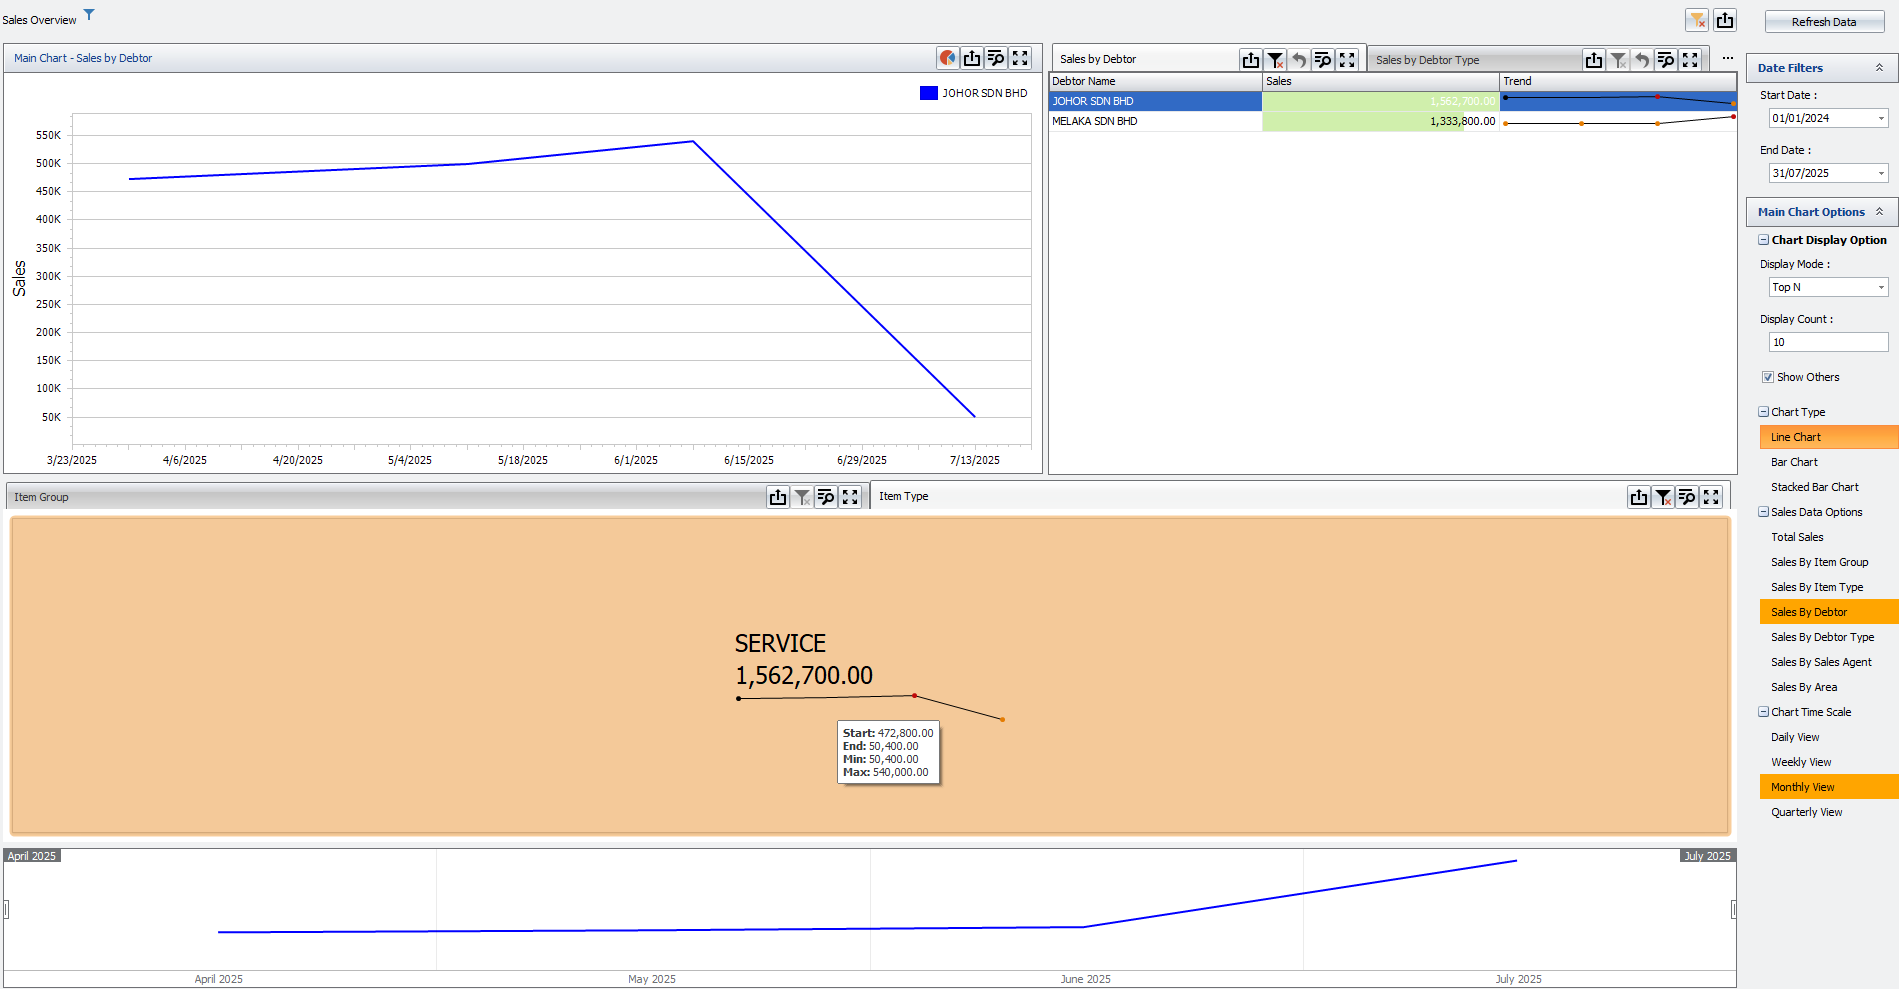Open the three-dots overflow menu beside tabs

coord(1727,58)
